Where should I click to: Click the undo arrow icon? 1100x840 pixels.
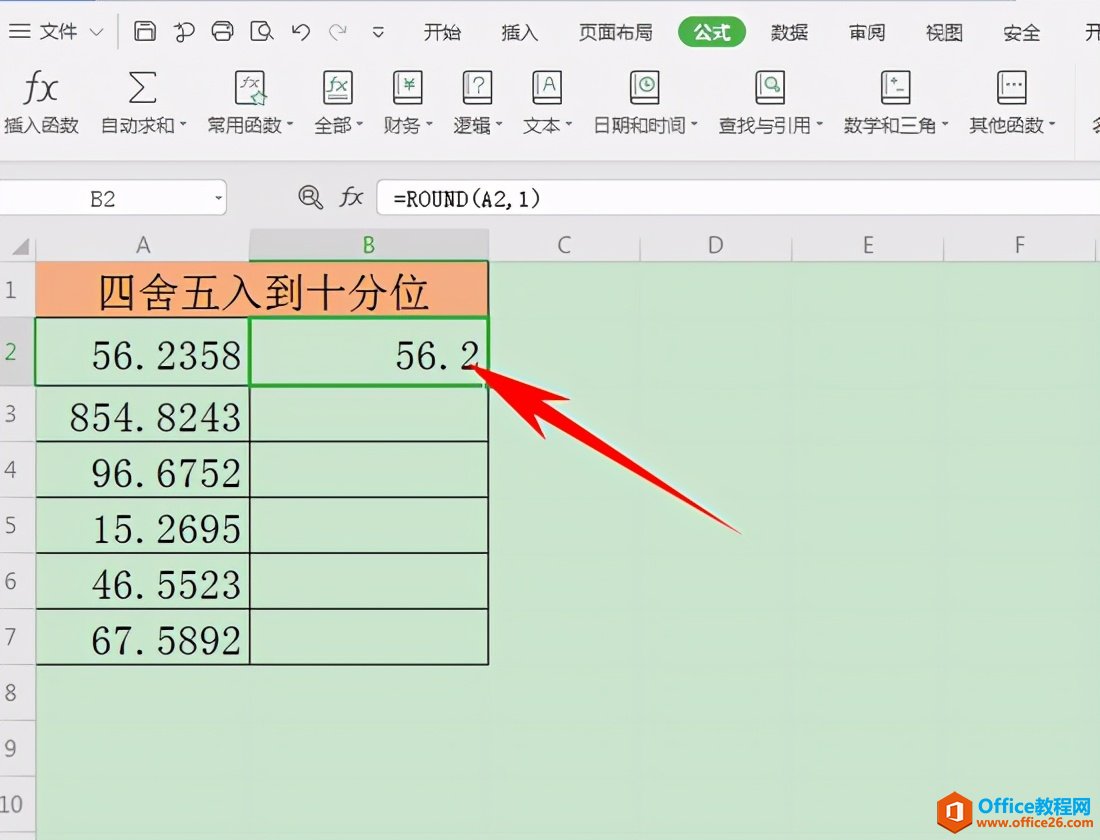301,32
